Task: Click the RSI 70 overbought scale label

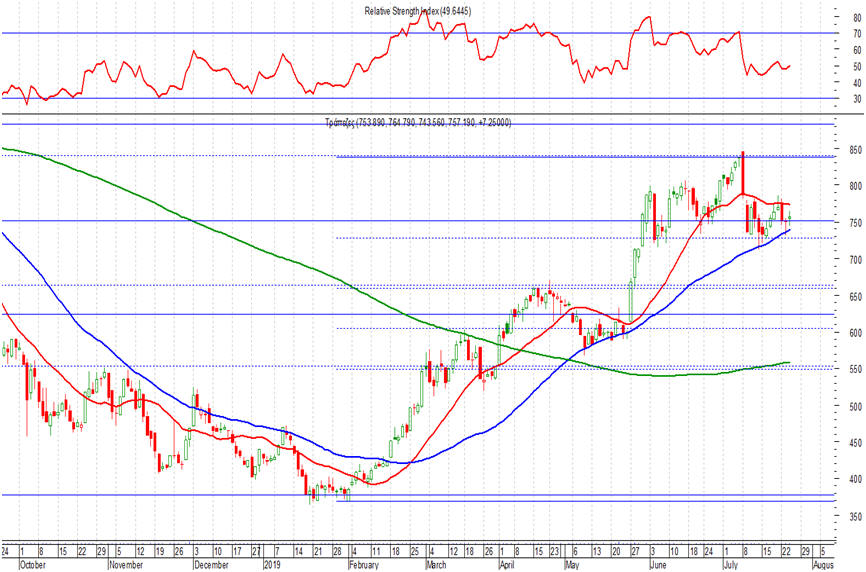Action: pos(857,34)
